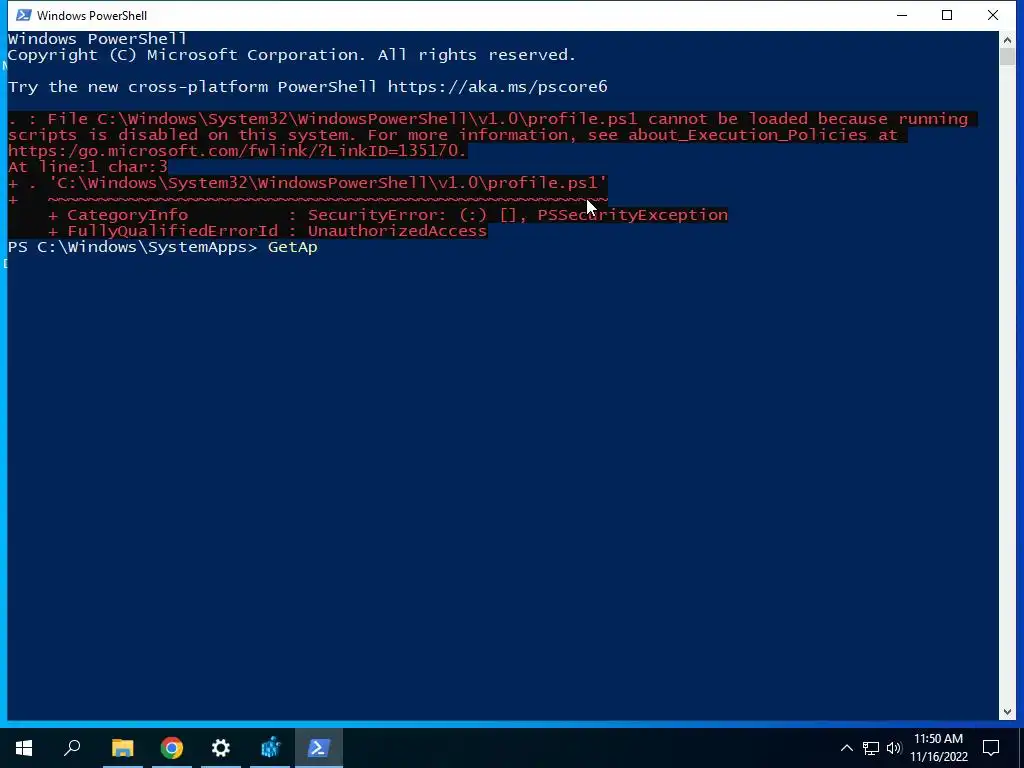Click 'At line:1 char:3' text

tap(88, 167)
